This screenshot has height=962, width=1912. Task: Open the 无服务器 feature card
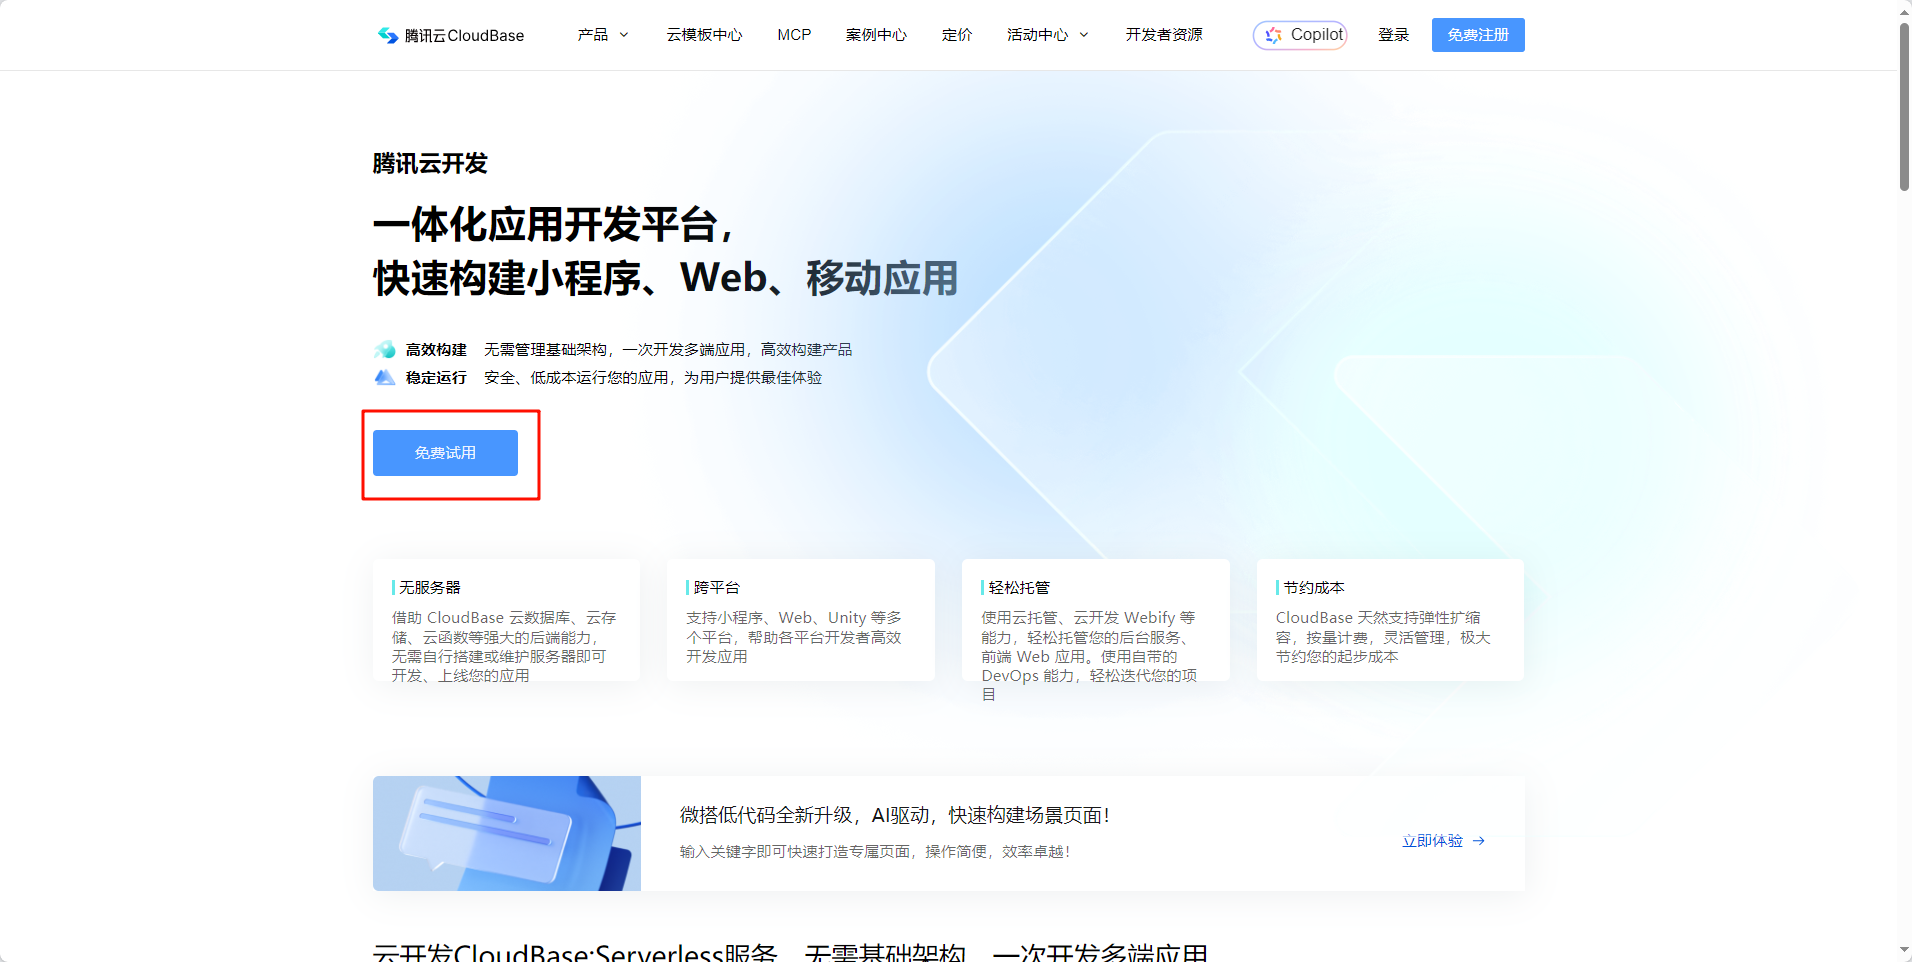pos(506,620)
